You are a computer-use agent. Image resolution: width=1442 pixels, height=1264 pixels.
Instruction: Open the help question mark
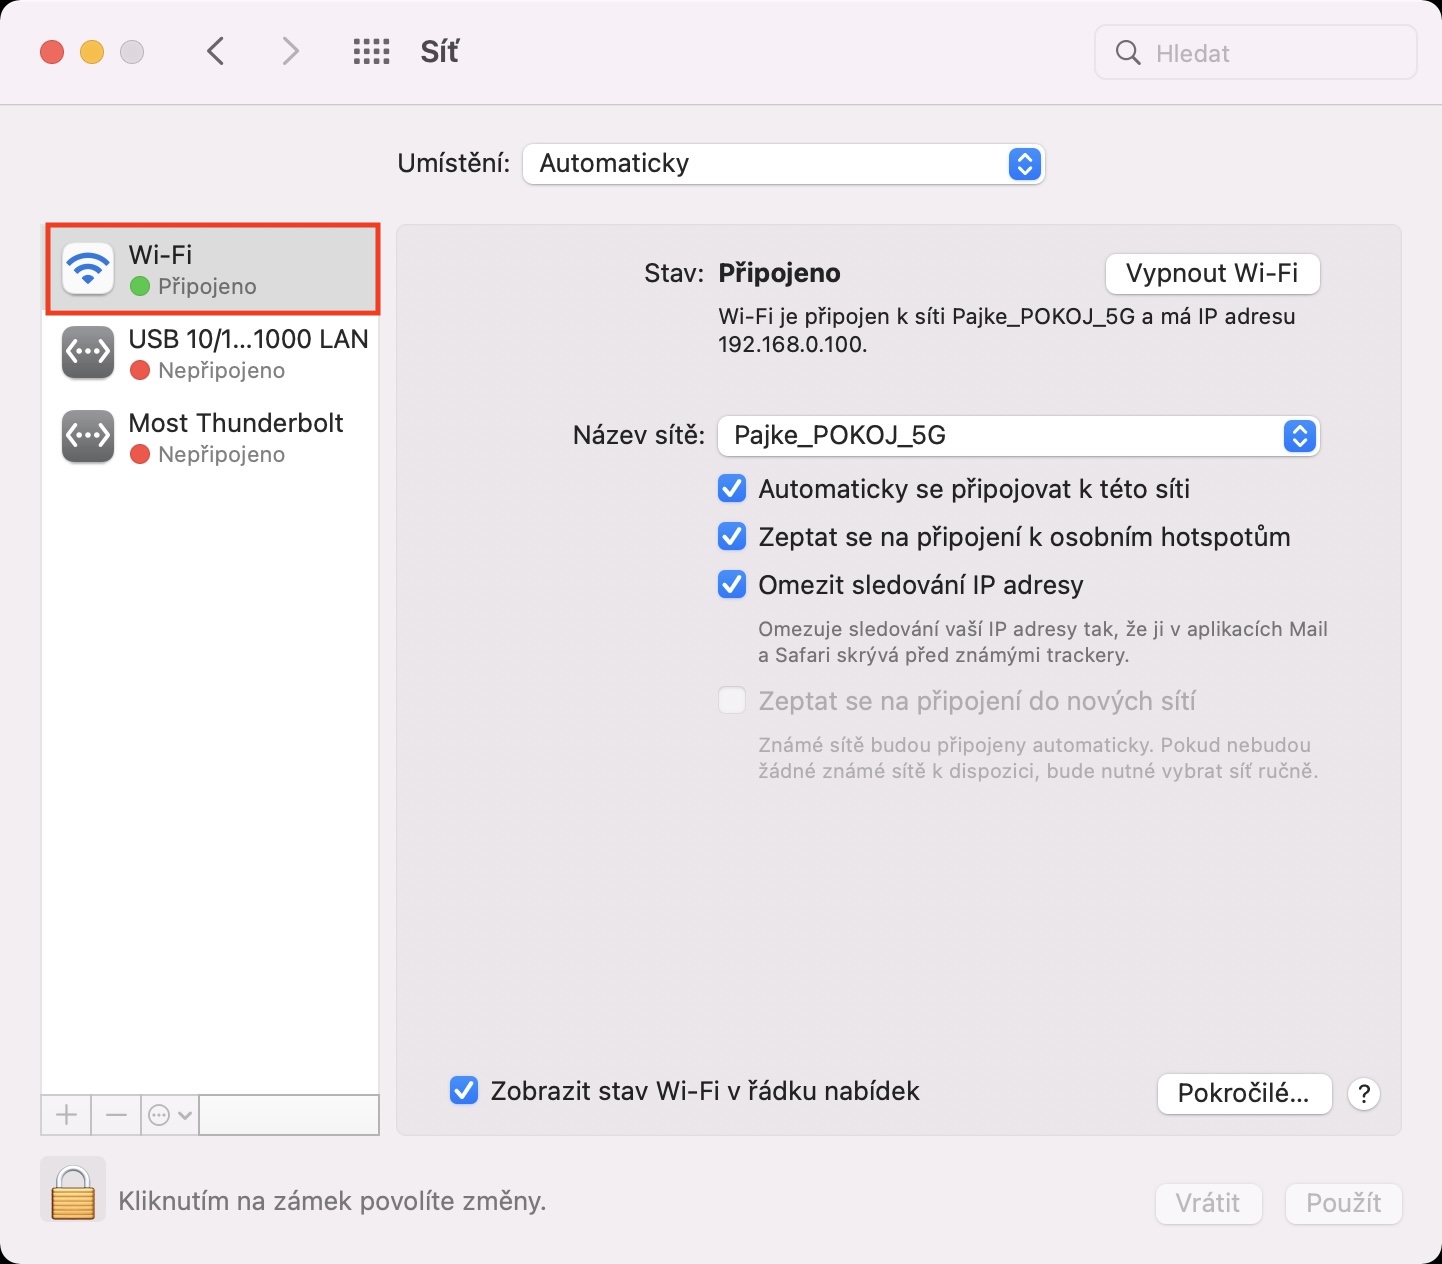(x=1364, y=1094)
